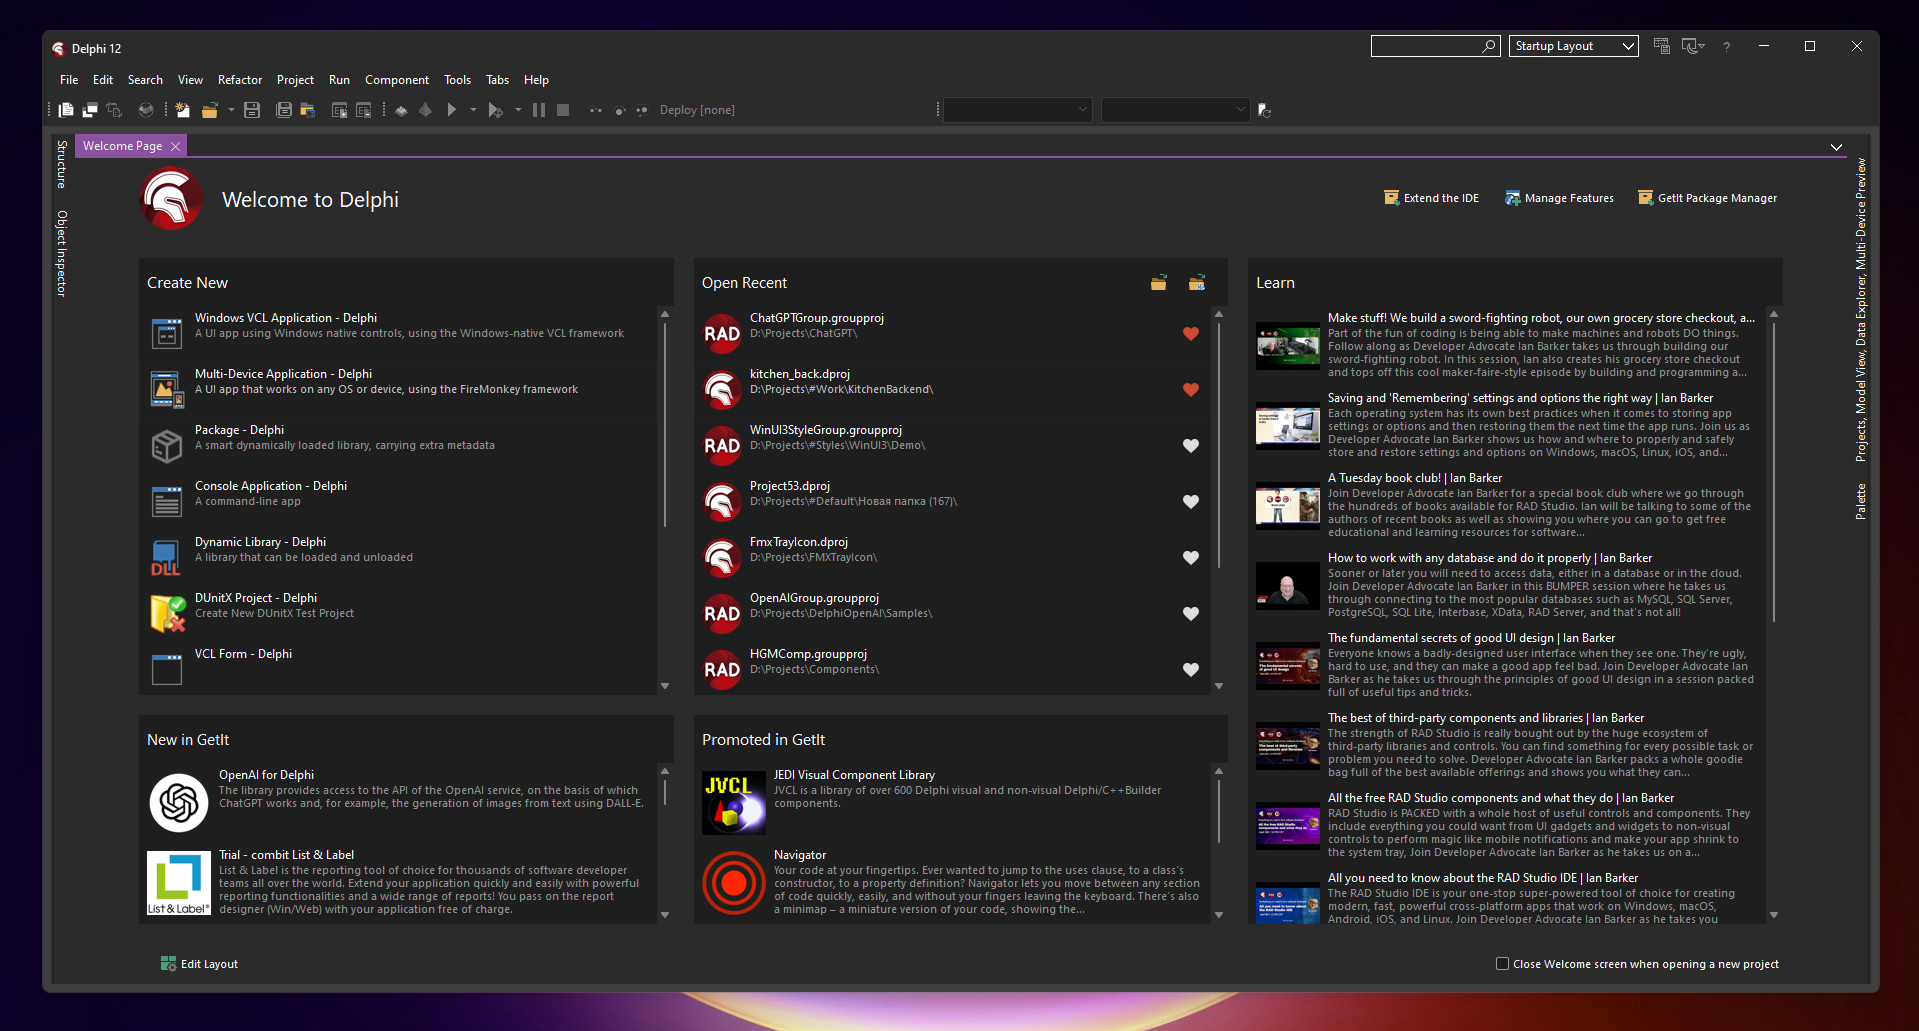The height and width of the screenshot is (1031, 1919).
Task: Expand Run Without Debugging dropdown arrow
Action: (518, 110)
